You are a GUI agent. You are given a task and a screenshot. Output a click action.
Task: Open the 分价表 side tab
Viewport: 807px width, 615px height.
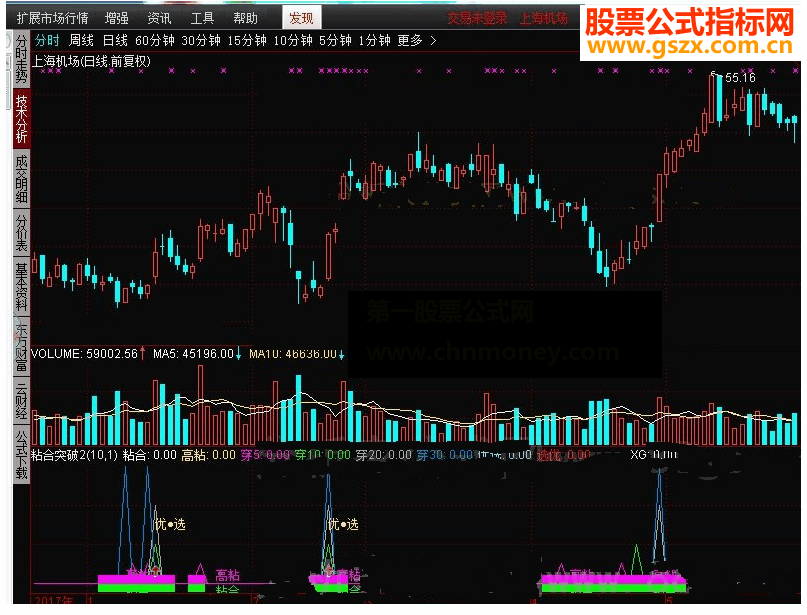[x=21, y=233]
